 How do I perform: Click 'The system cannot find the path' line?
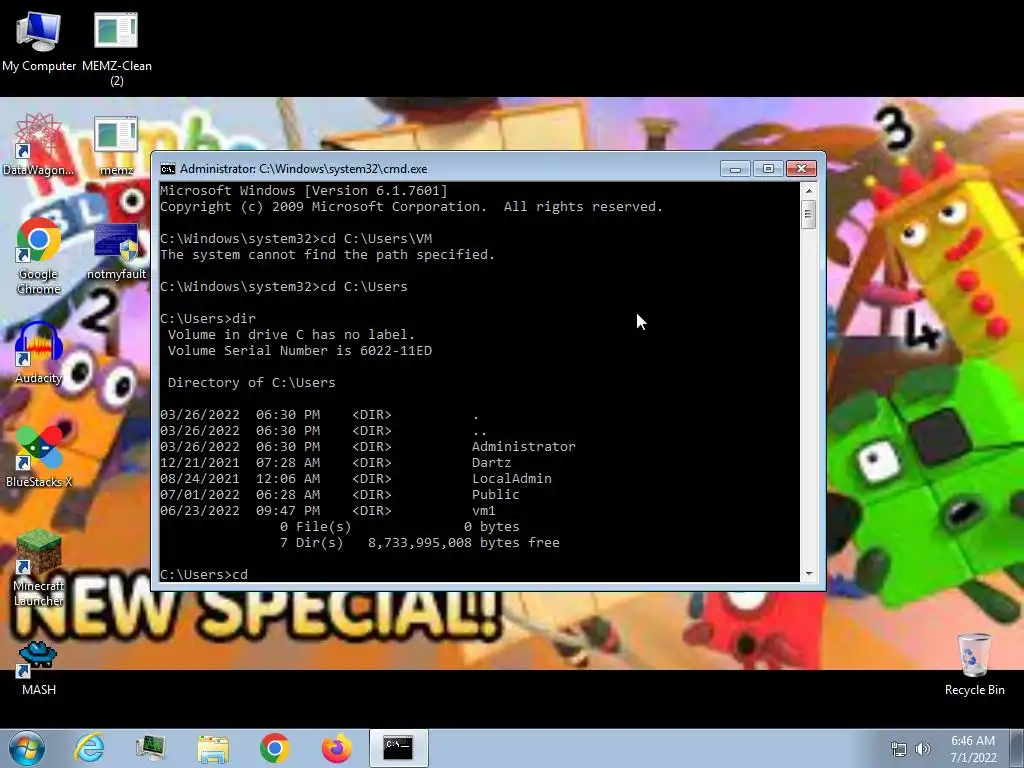[328, 255]
